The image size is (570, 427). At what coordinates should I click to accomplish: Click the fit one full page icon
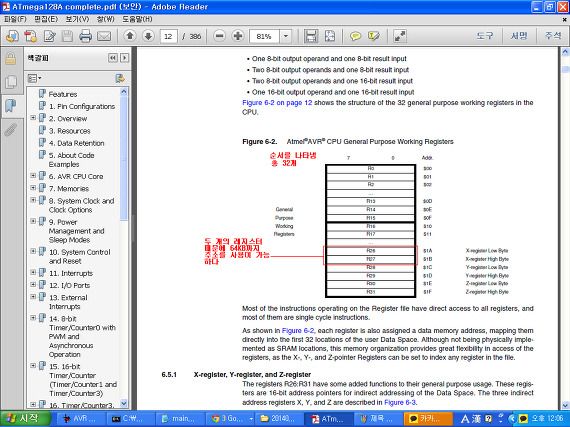[330, 36]
